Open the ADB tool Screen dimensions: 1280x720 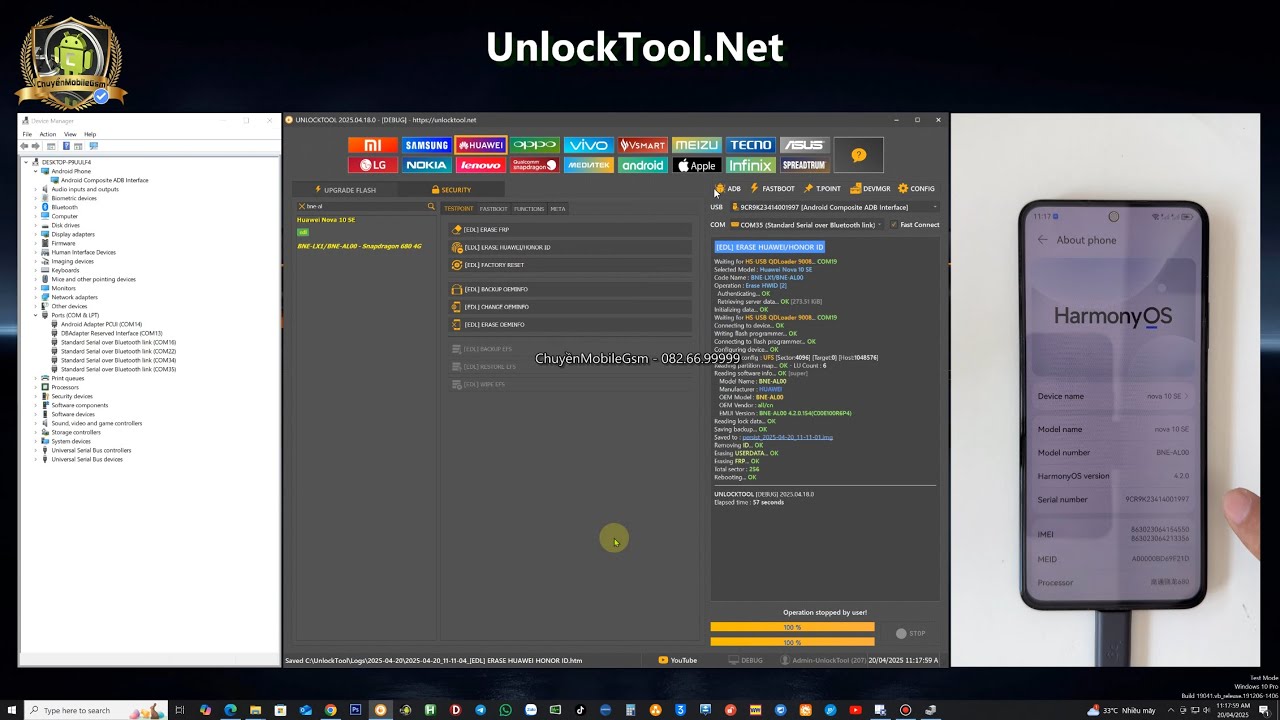point(728,189)
